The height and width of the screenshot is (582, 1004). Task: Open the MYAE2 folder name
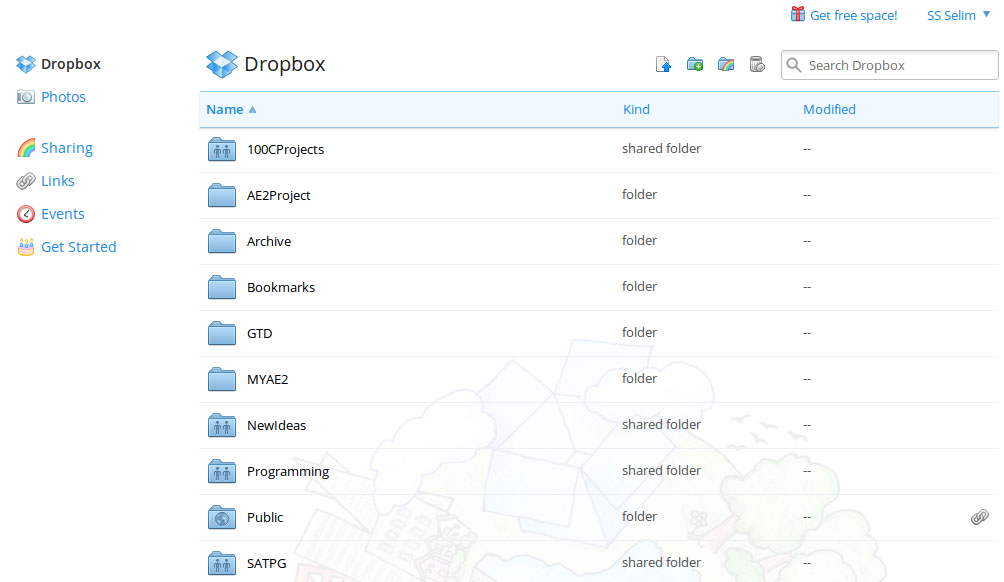[x=268, y=380]
